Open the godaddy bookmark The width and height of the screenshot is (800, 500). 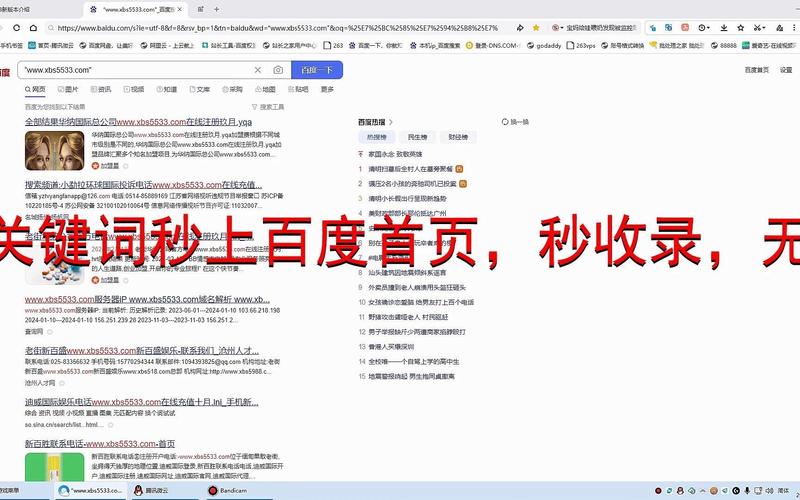coord(544,45)
